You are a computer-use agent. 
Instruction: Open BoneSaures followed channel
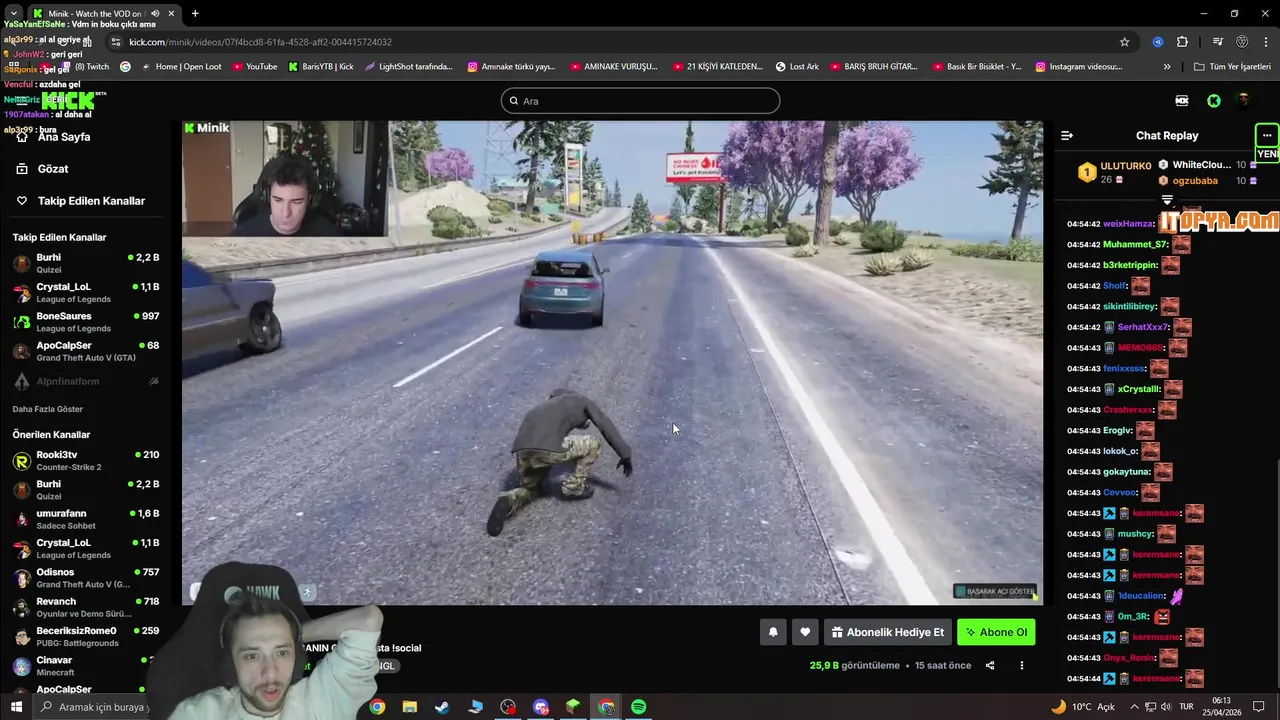point(85,322)
